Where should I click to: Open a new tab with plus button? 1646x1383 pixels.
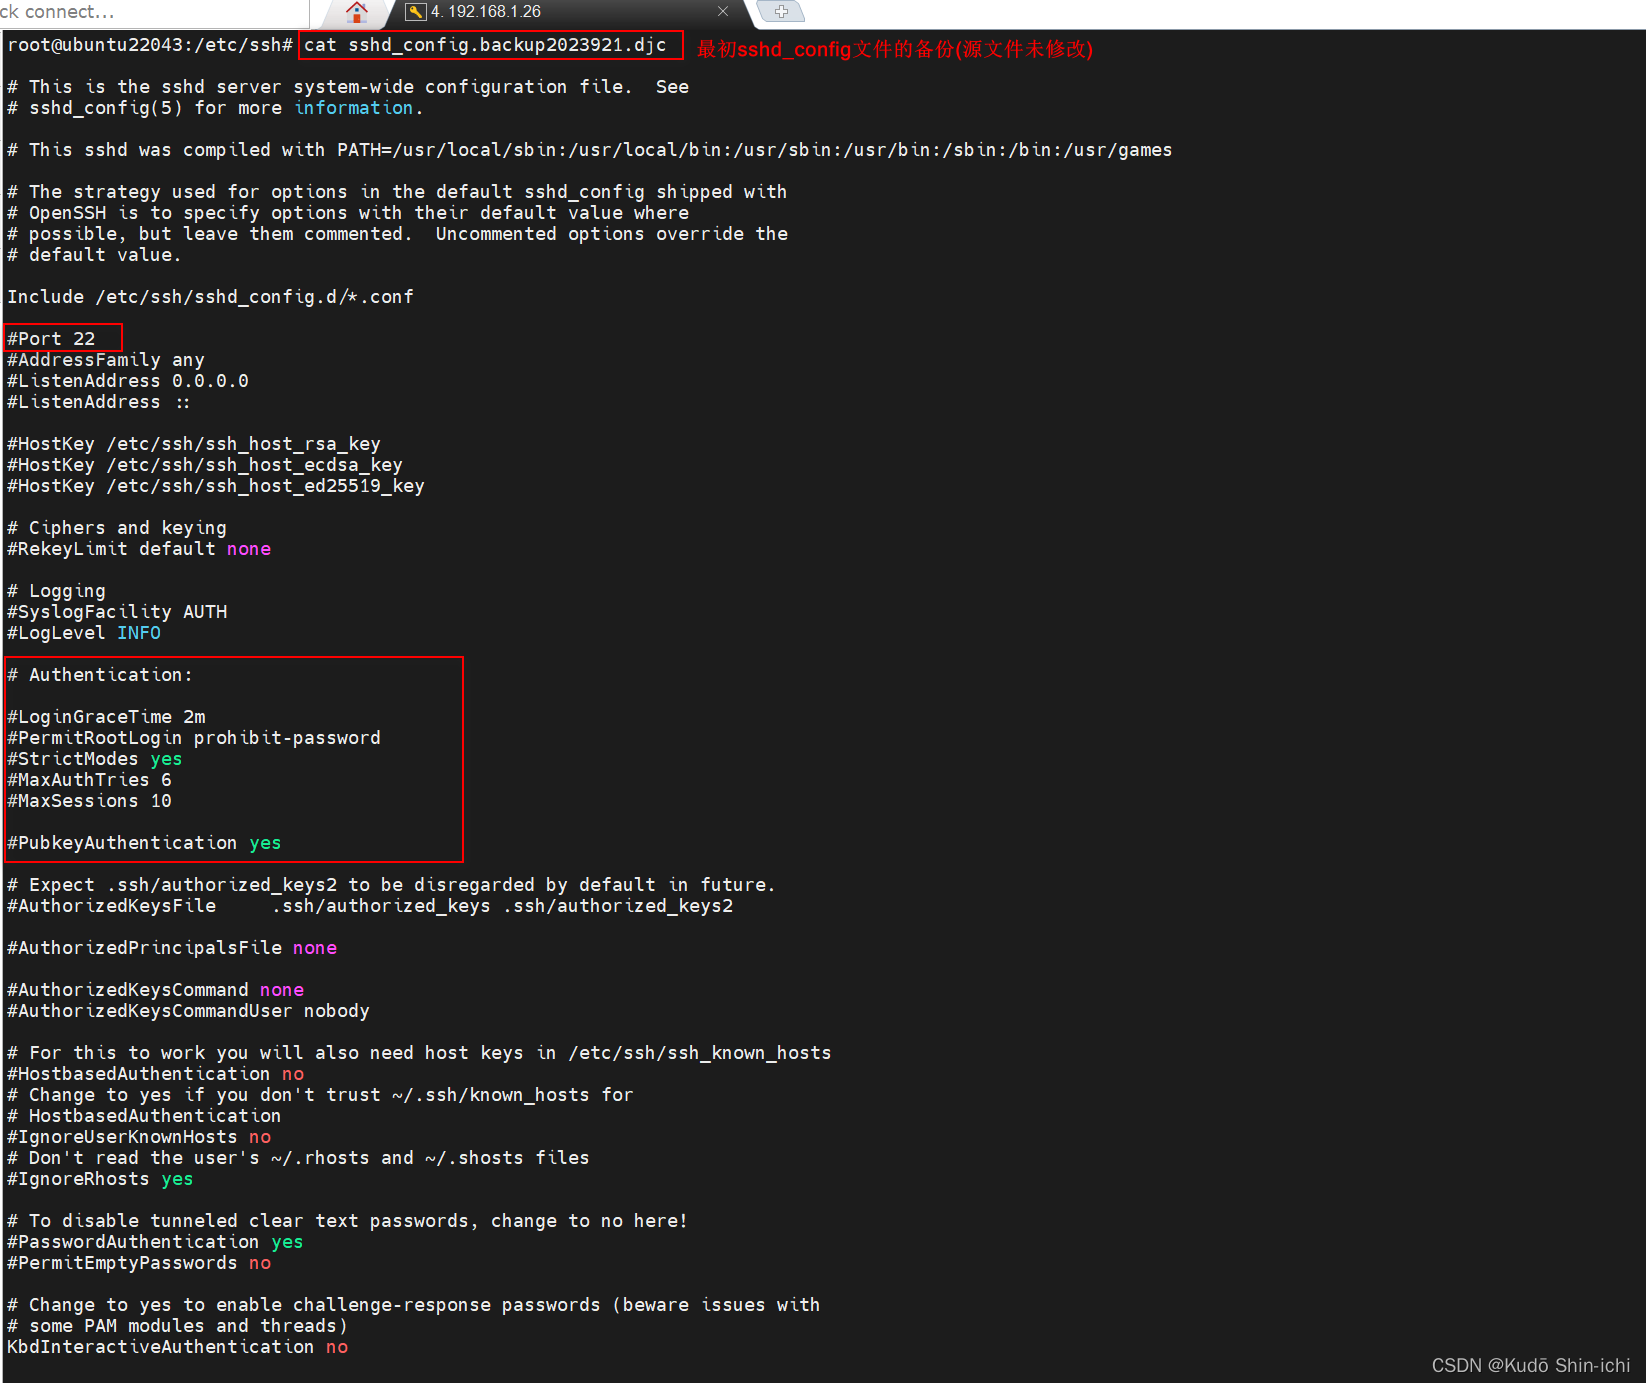tap(781, 12)
